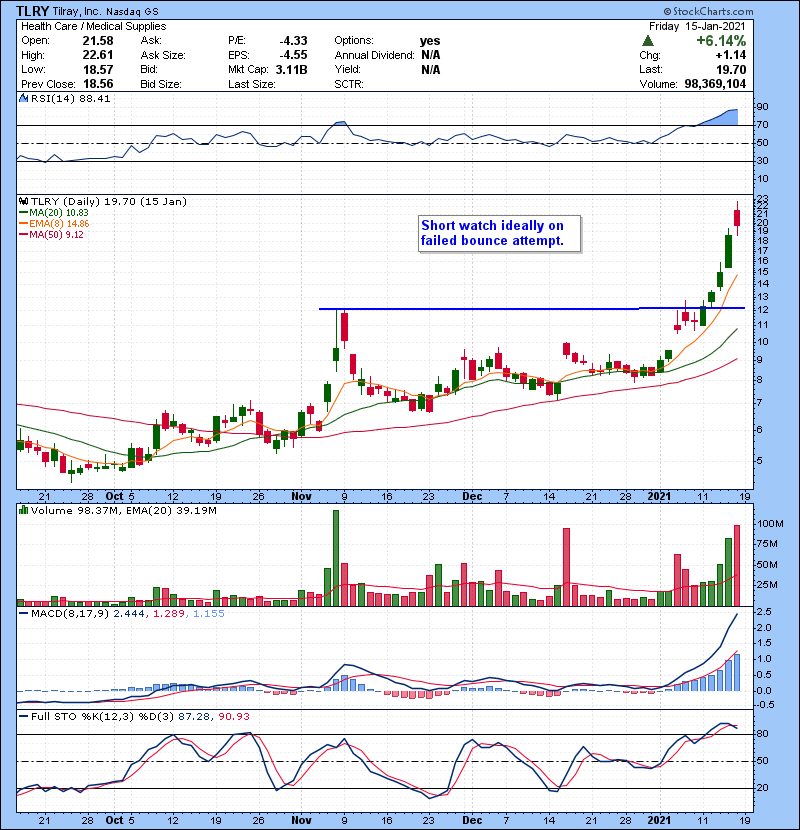
Task: Click the Tilray, Inc. company name
Action: (x=77, y=12)
